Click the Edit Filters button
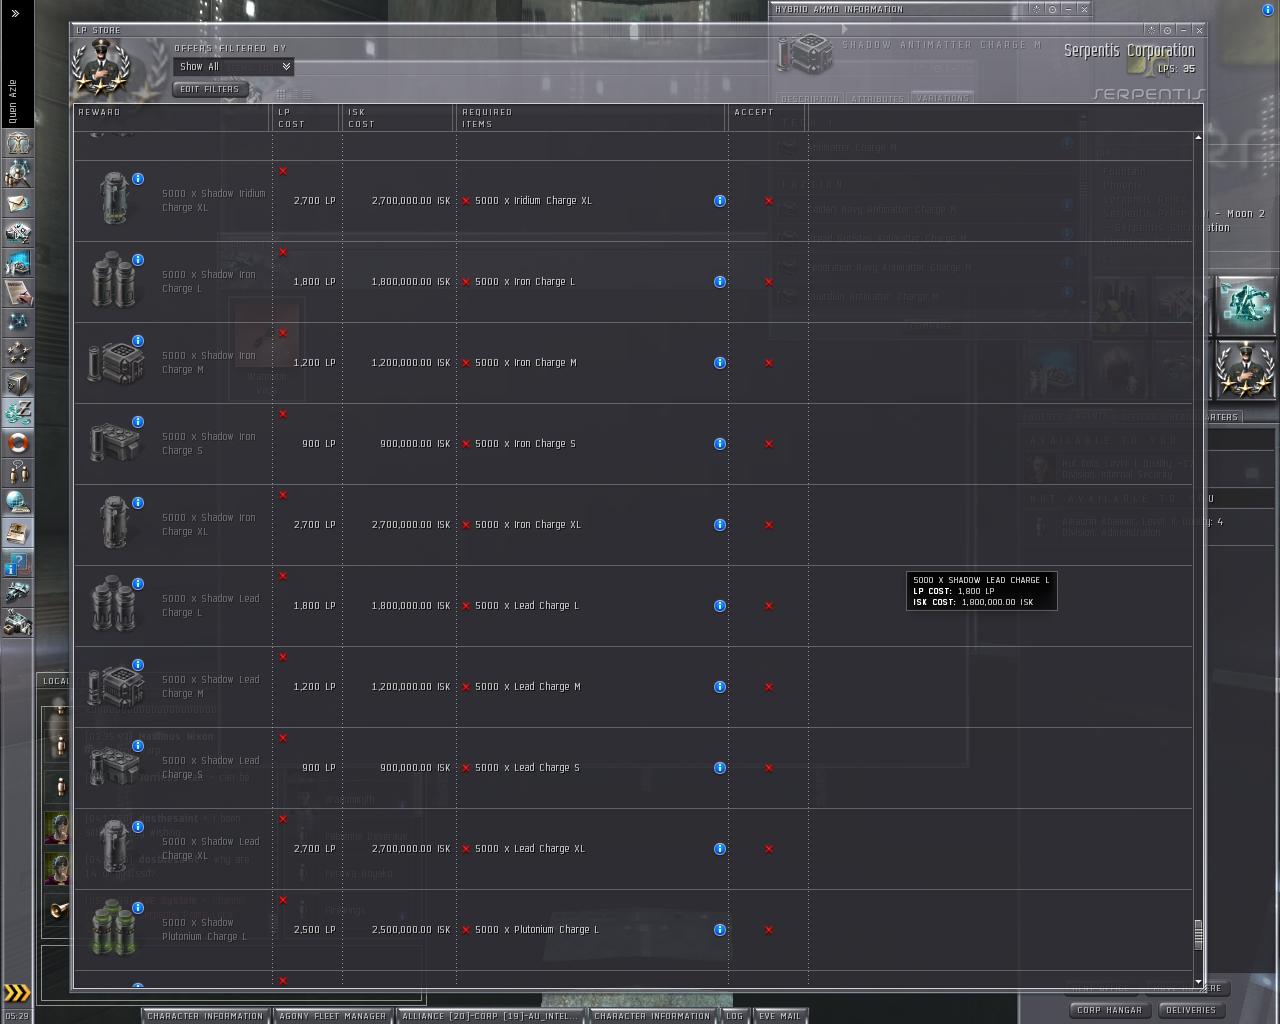 pos(209,90)
